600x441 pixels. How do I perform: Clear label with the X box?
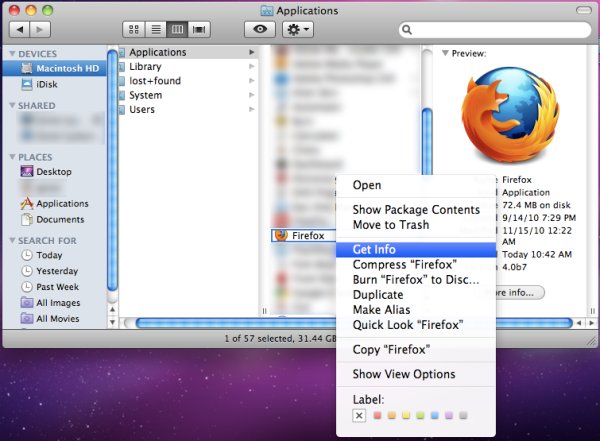point(359,415)
